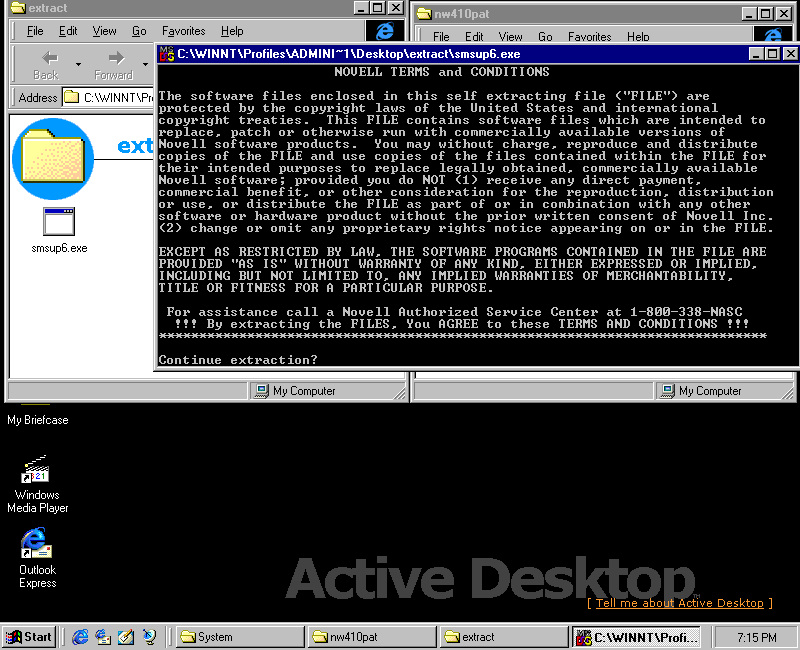Screen dimensions: 800x650
Task: Open the File menu in extract window
Action: 35,31
